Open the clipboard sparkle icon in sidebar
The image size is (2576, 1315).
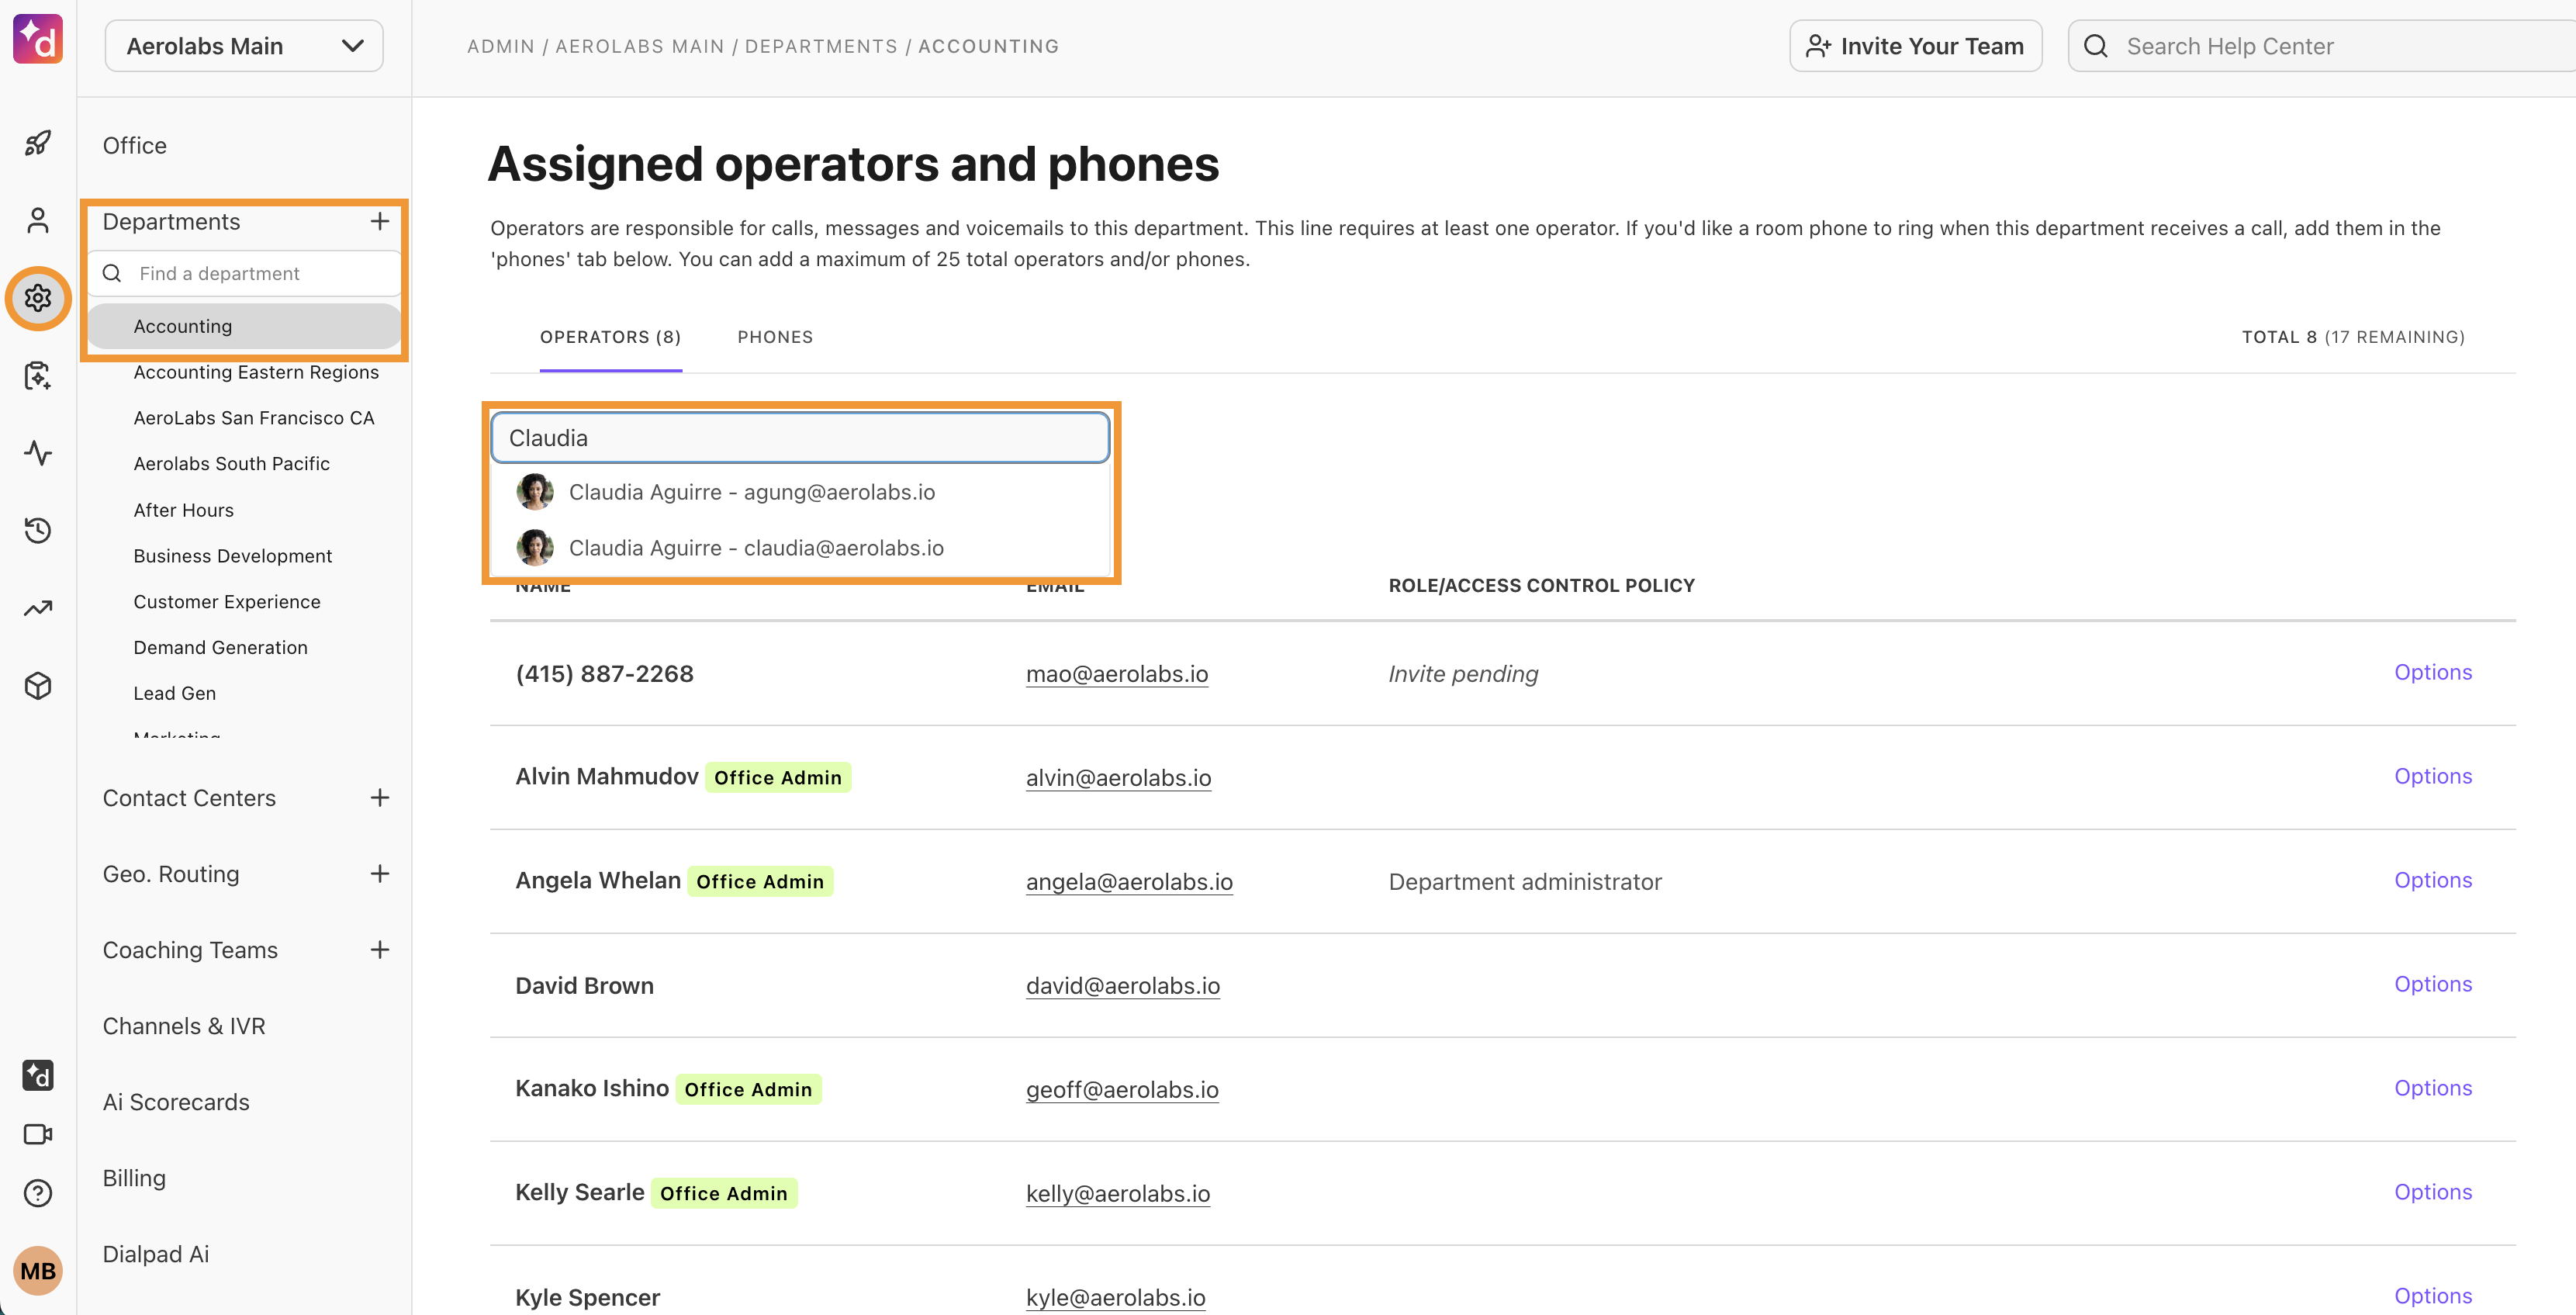[x=38, y=376]
